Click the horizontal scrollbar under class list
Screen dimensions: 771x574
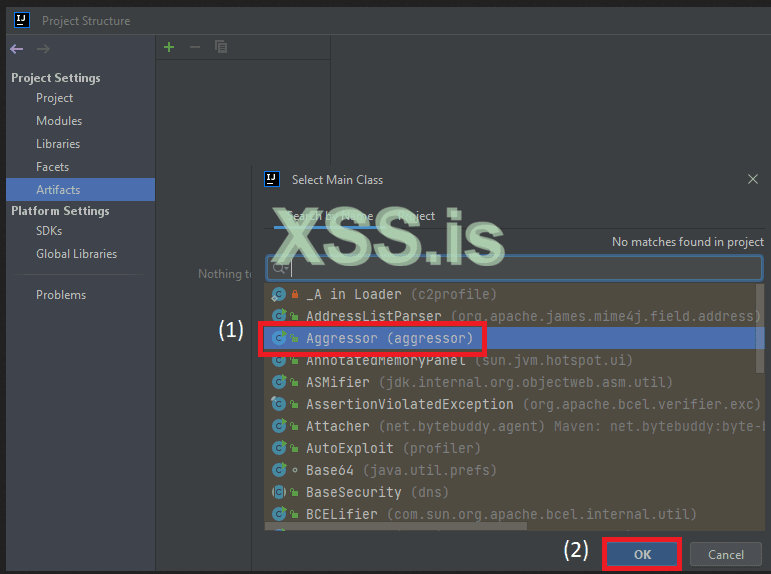pyautogui.click(x=396, y=526)
